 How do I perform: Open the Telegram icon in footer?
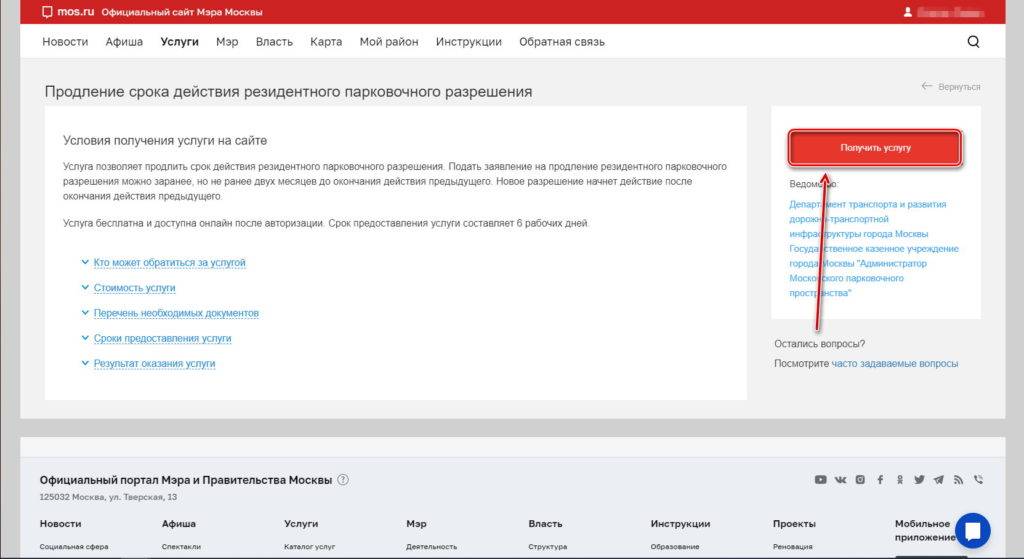click(939, 480)
